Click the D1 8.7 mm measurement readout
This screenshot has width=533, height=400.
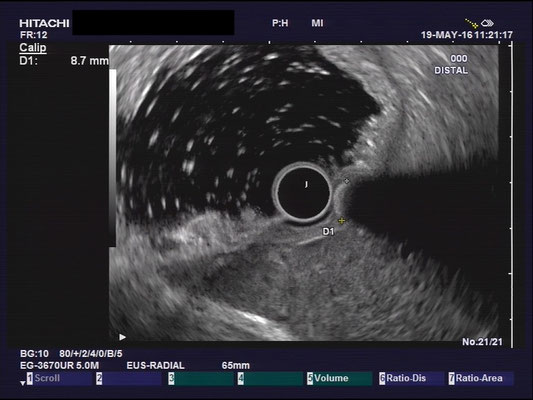coord(64,61)
